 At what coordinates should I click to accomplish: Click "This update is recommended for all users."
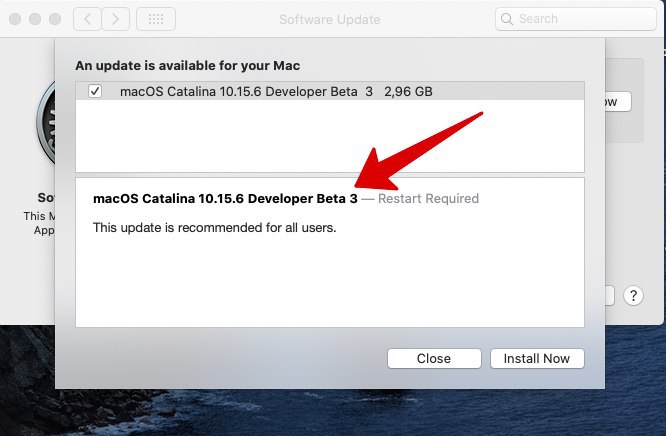(x=214, y=228)
